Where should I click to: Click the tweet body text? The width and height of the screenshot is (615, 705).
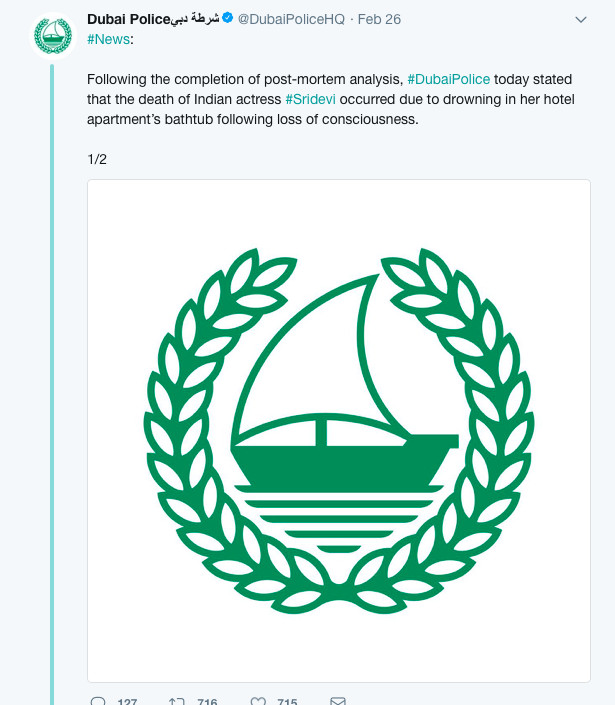click(330, 99)
